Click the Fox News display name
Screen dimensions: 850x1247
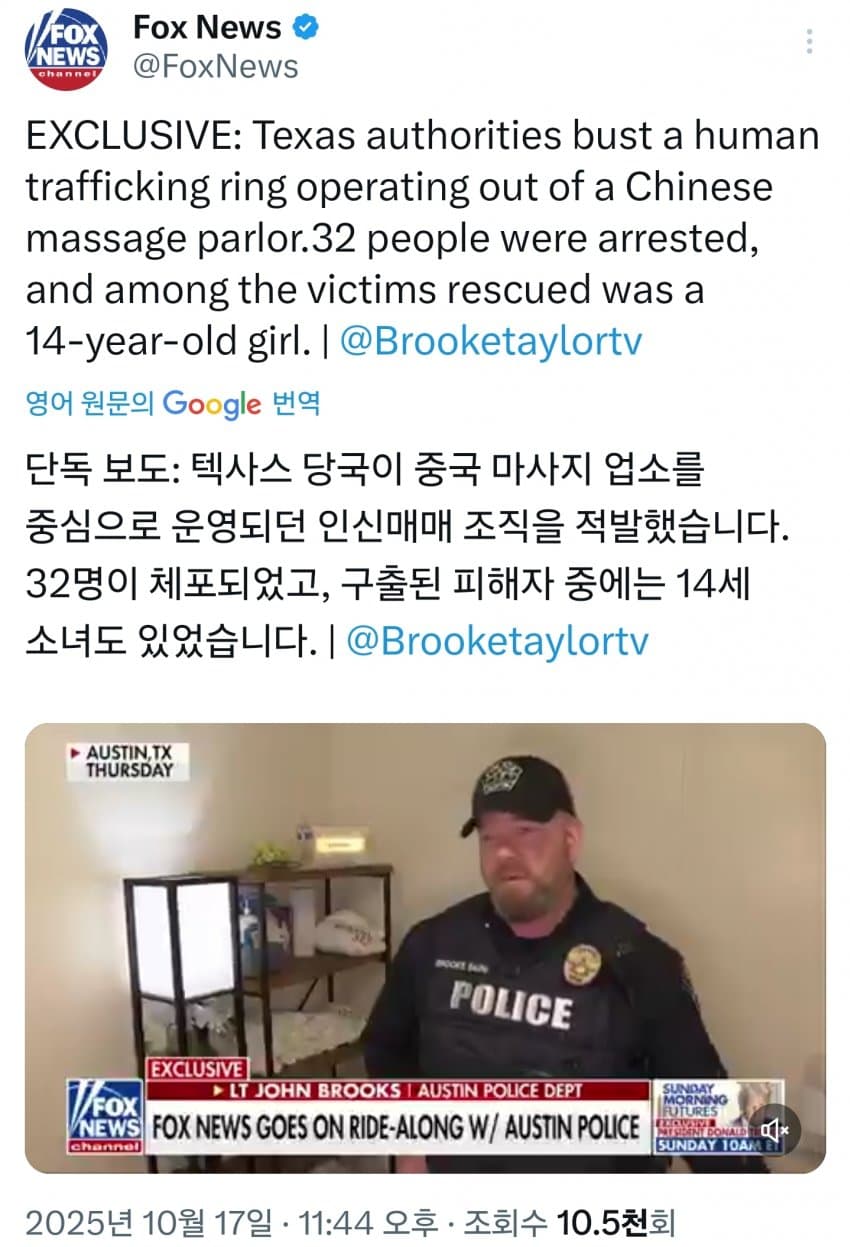pos(208,28)
